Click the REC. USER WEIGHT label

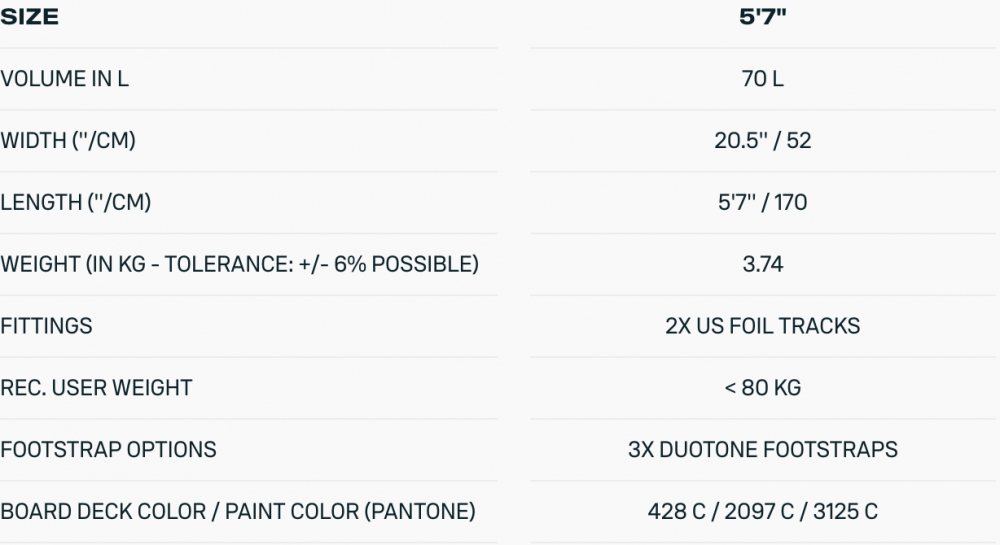96,388
